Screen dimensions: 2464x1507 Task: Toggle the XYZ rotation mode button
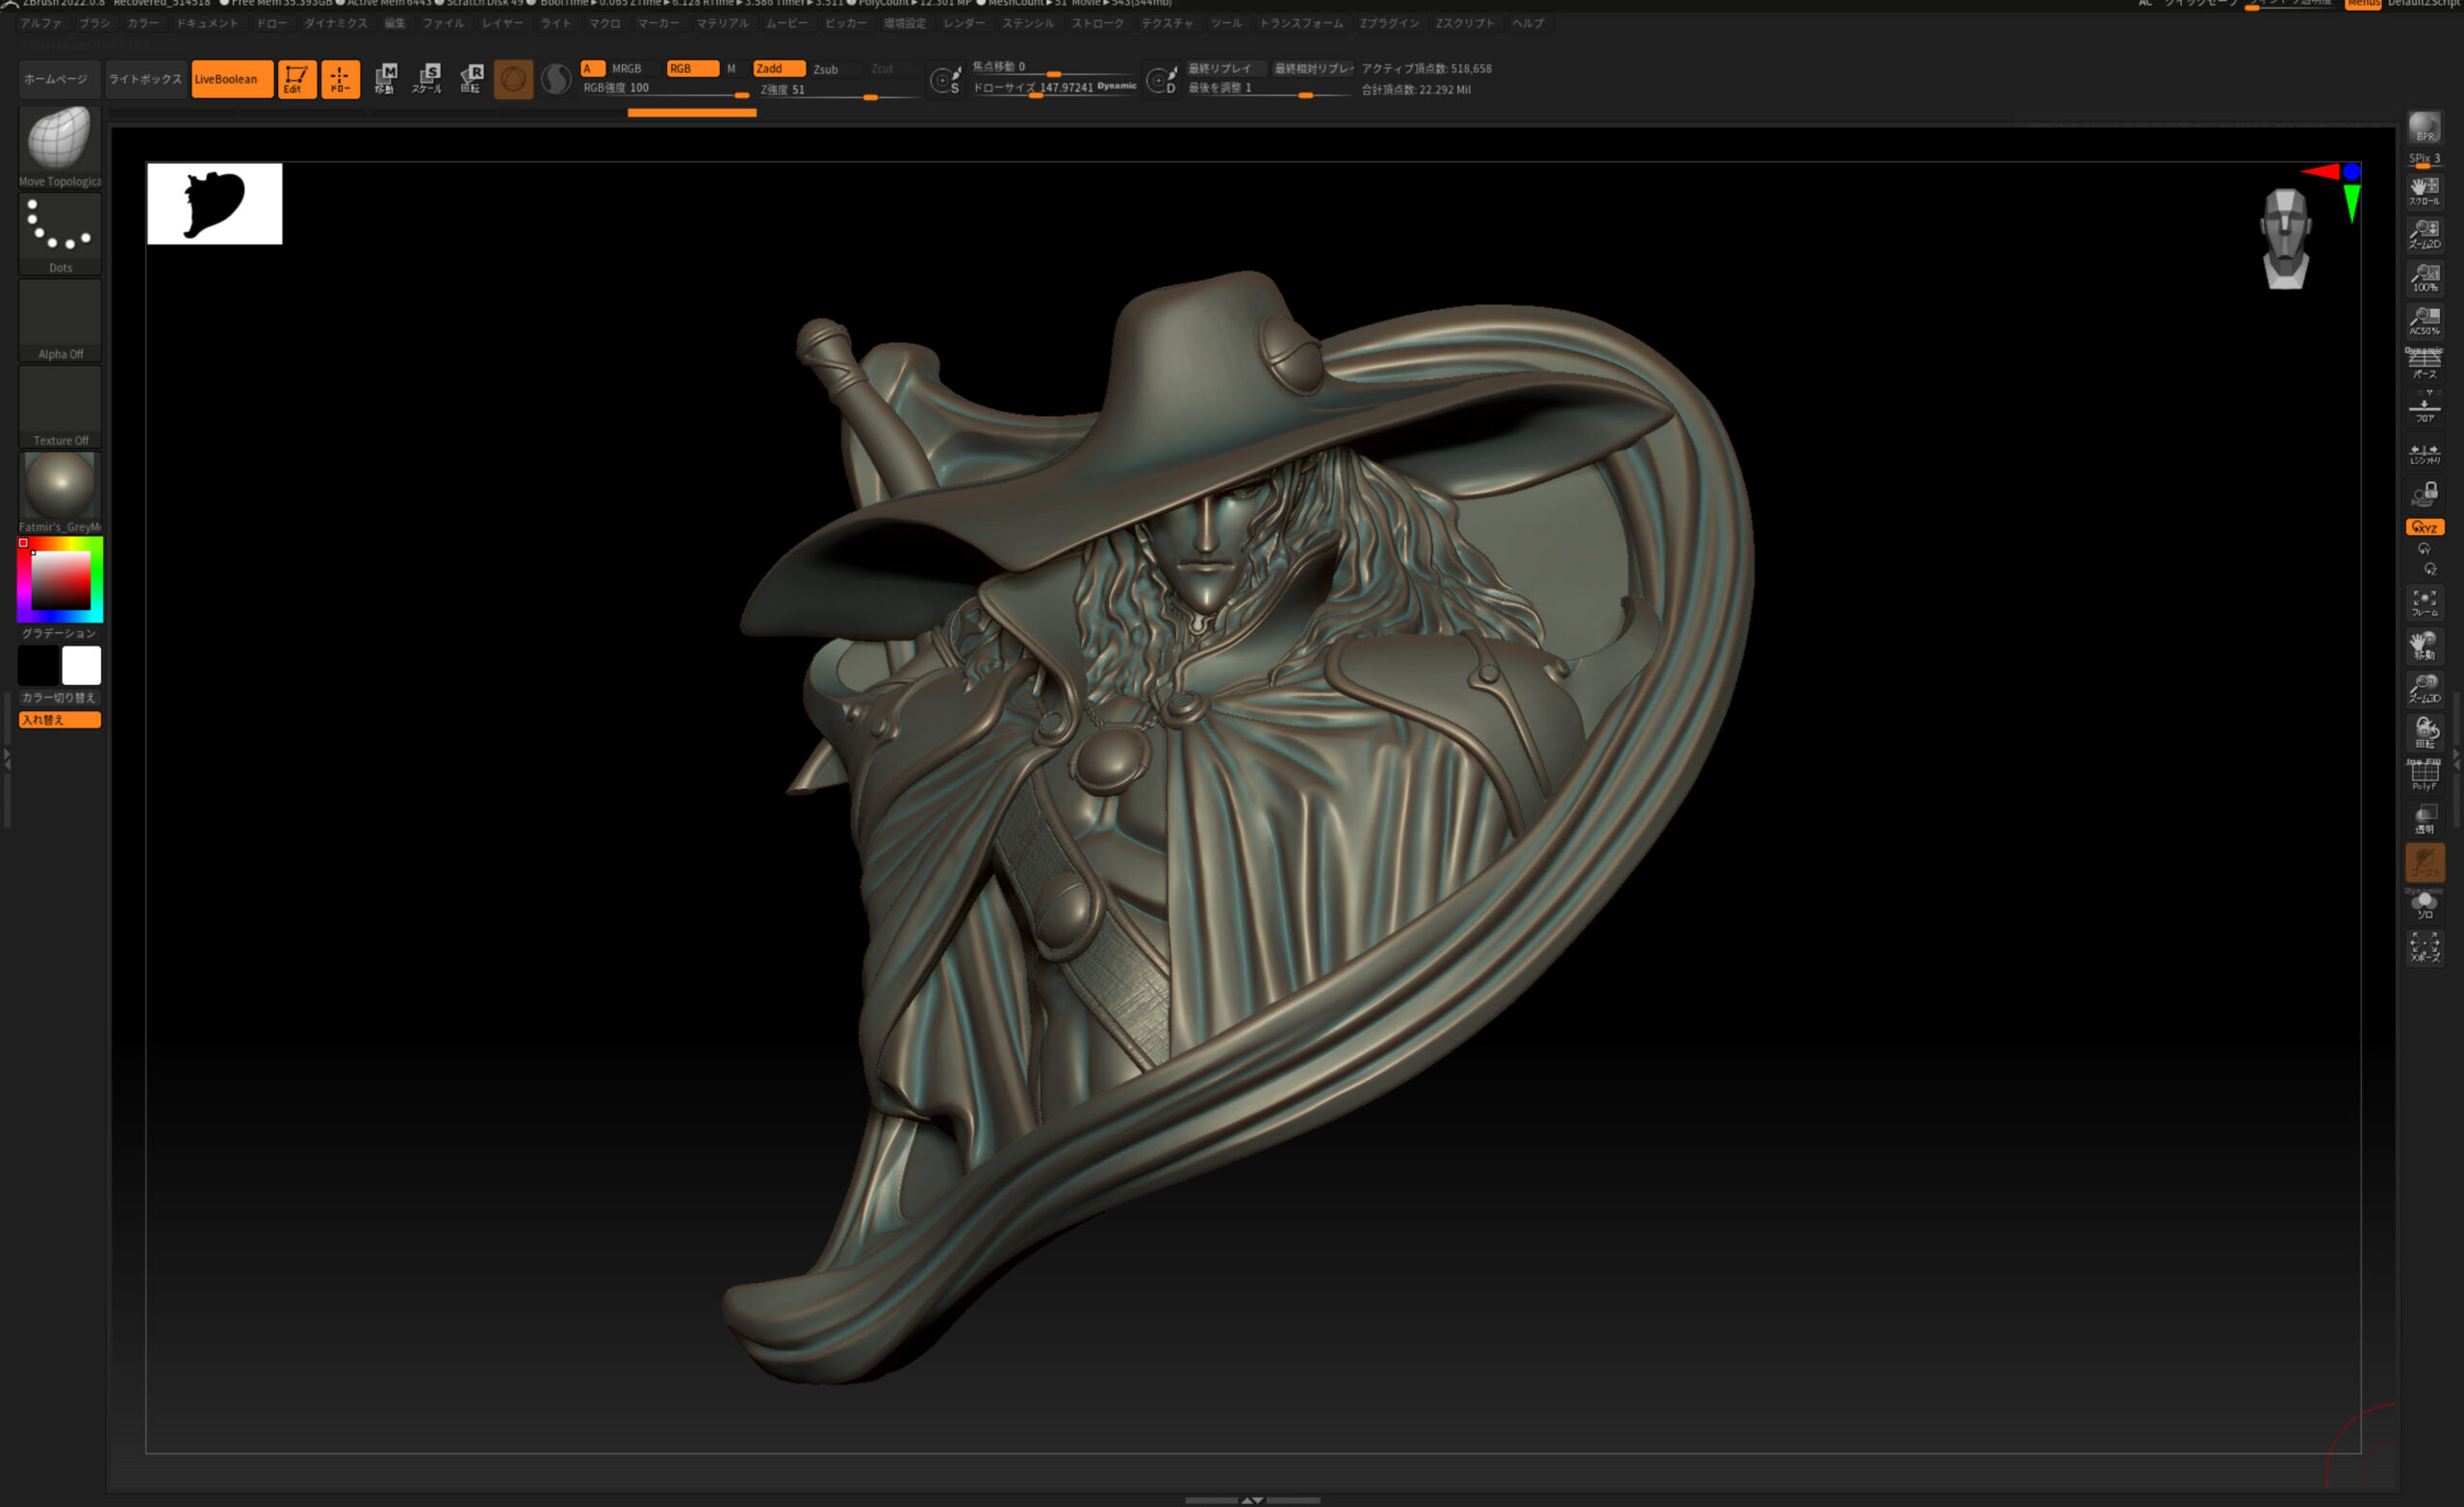click(x=2424, y=527)
